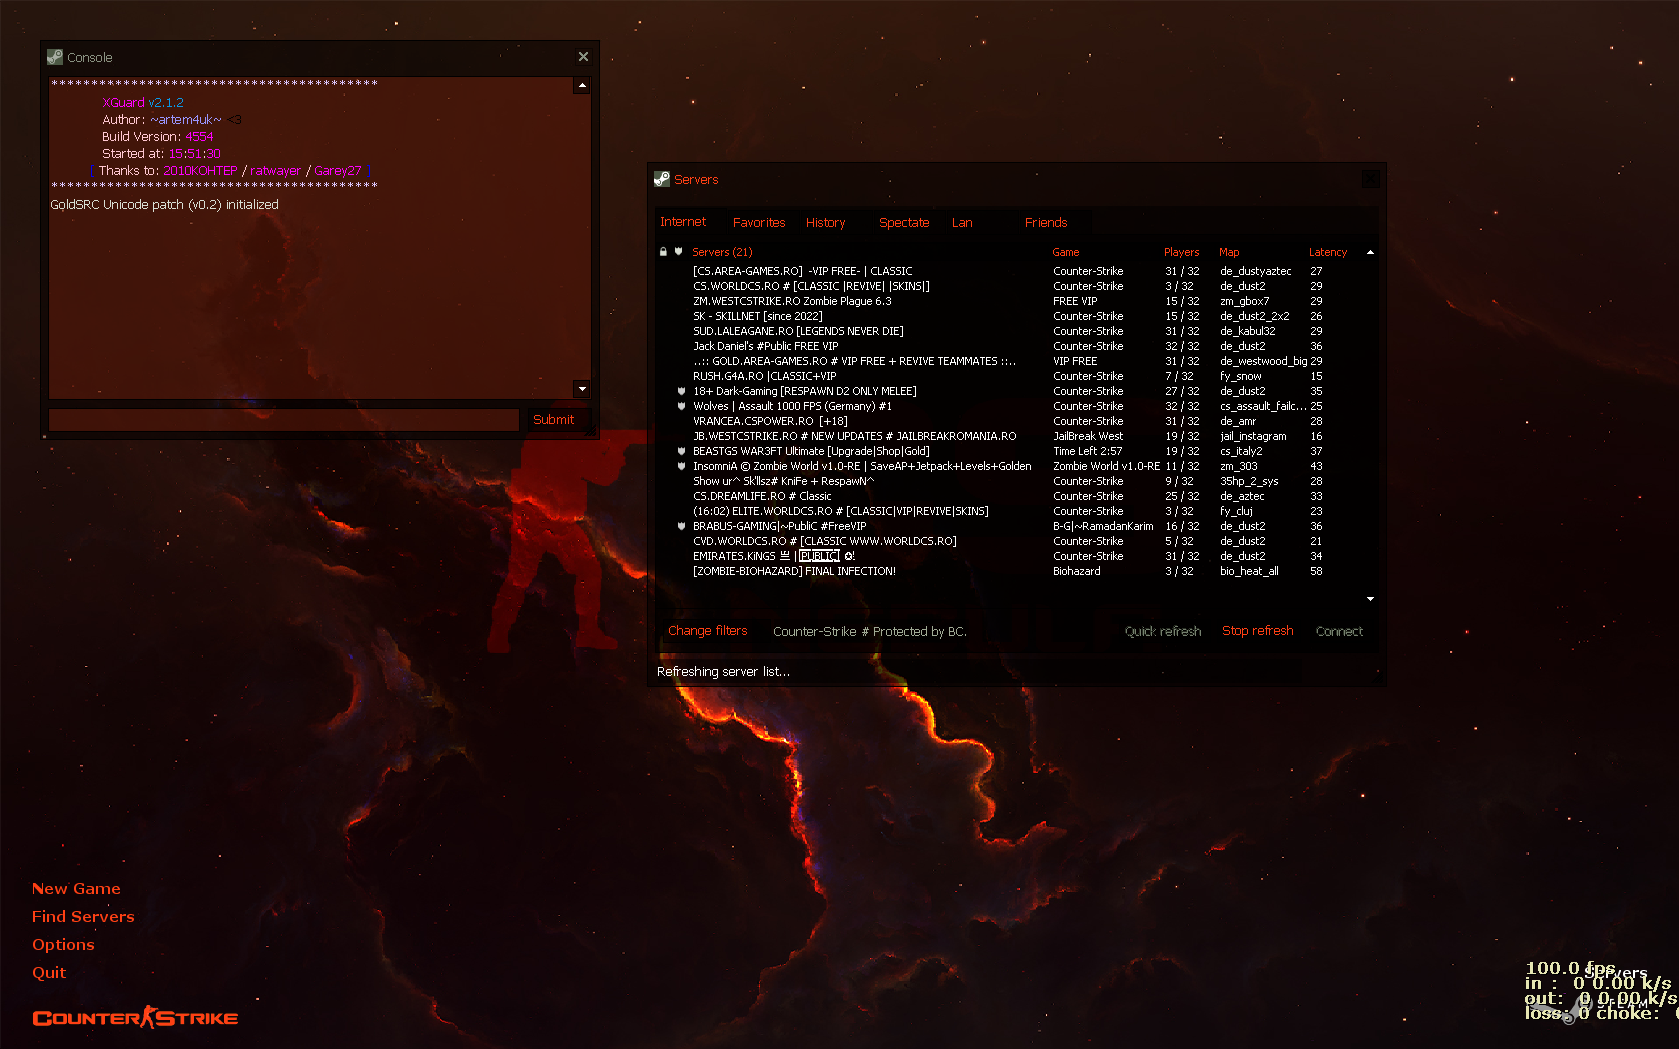Viewport: 1679px width, 1049px height.
Task: Open the History tab
Action: [826, 222]
